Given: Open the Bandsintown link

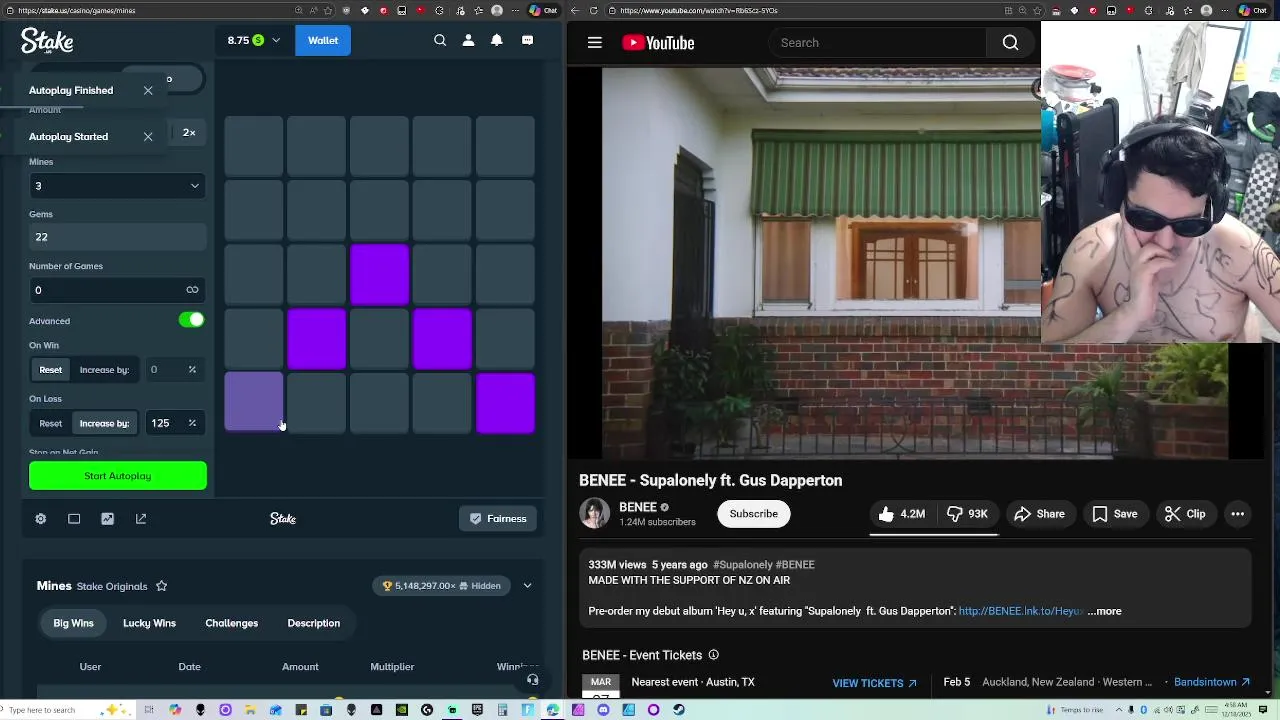Looking at the screenshot, I should [1212, 682].
